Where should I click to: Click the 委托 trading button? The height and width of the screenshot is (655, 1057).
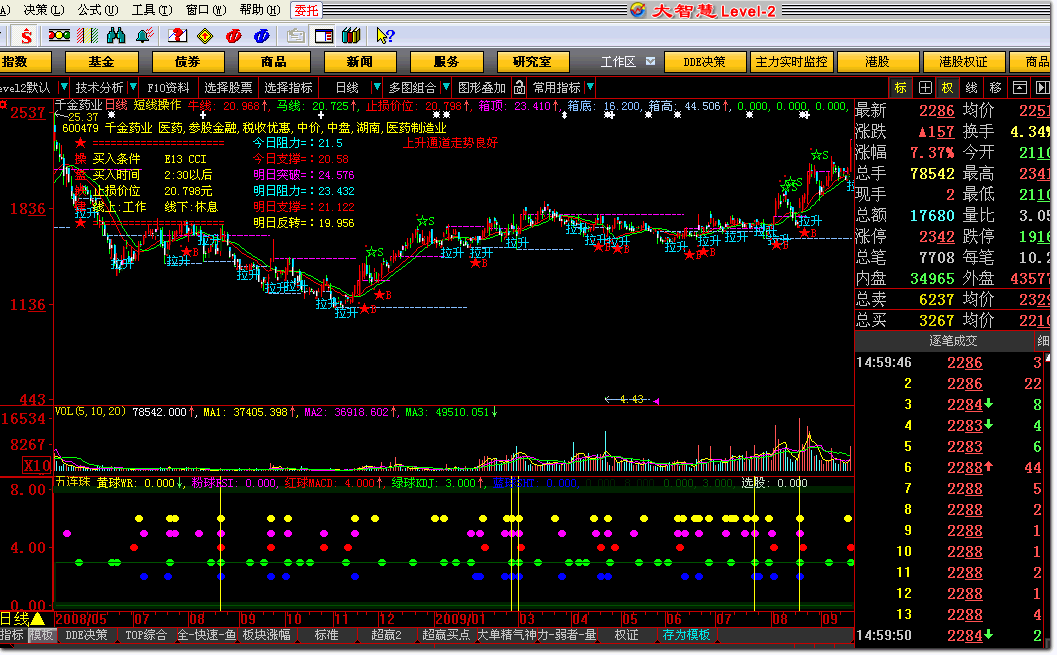tap(306, 10)
